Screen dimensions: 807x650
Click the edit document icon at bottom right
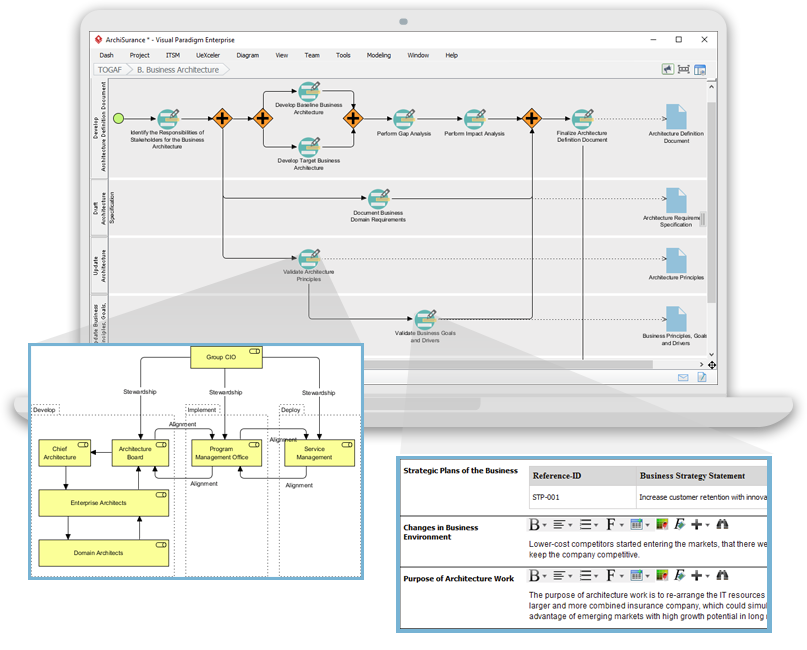[x=702, y=377]
